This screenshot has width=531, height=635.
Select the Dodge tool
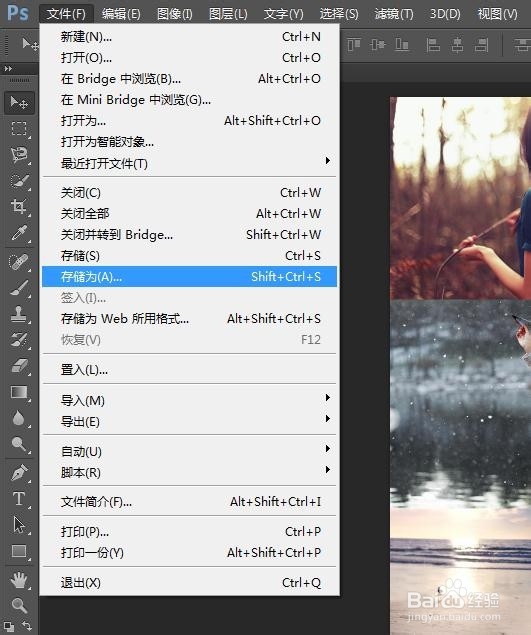(x=19, y=444)
